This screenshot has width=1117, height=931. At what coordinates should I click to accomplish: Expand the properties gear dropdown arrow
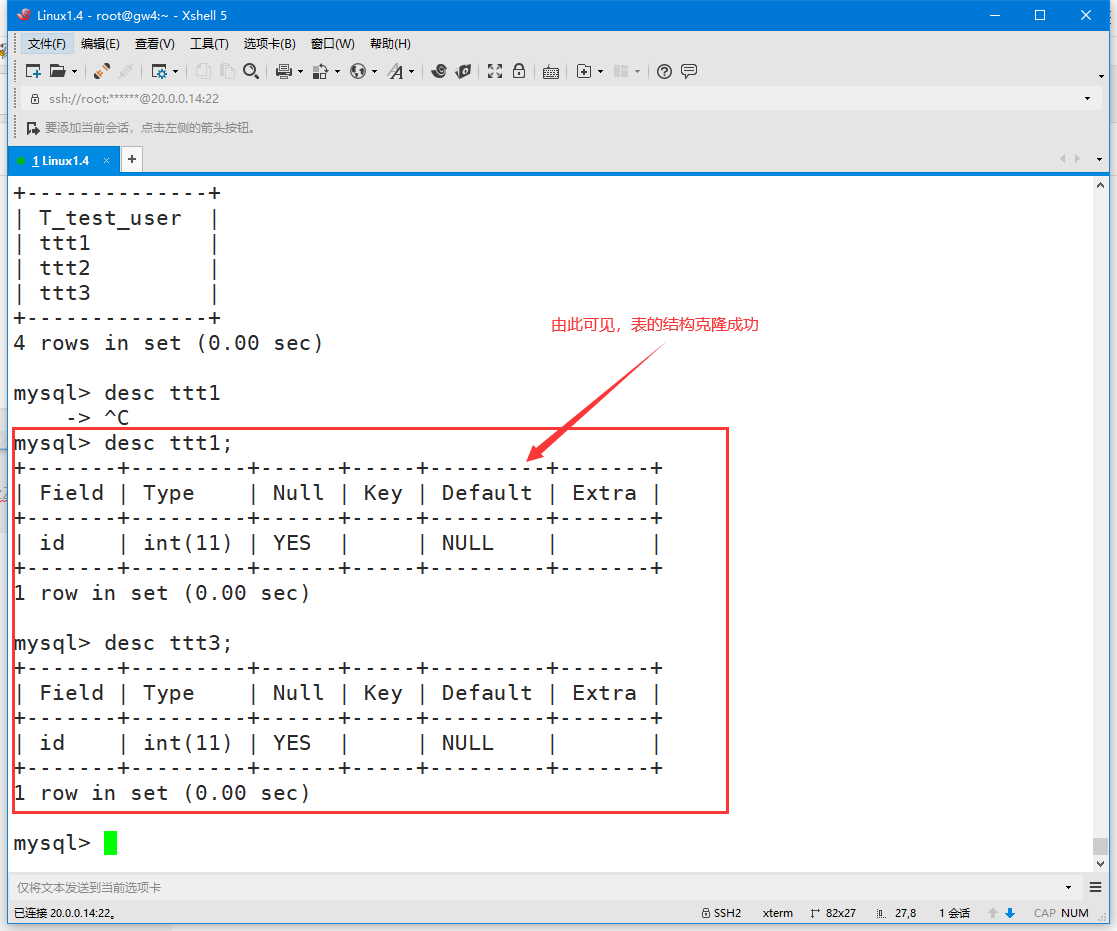click(175, 72)
